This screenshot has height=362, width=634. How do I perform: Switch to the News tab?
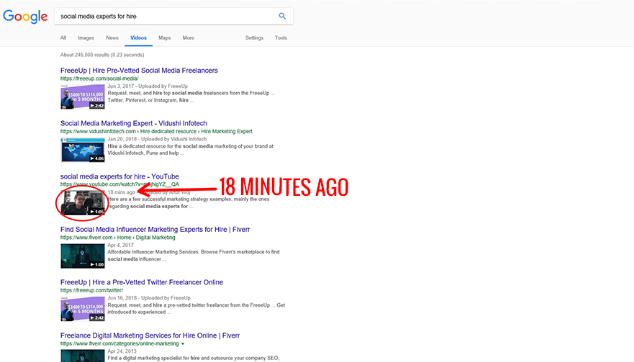pyautogui.click(x=112, y=38)
